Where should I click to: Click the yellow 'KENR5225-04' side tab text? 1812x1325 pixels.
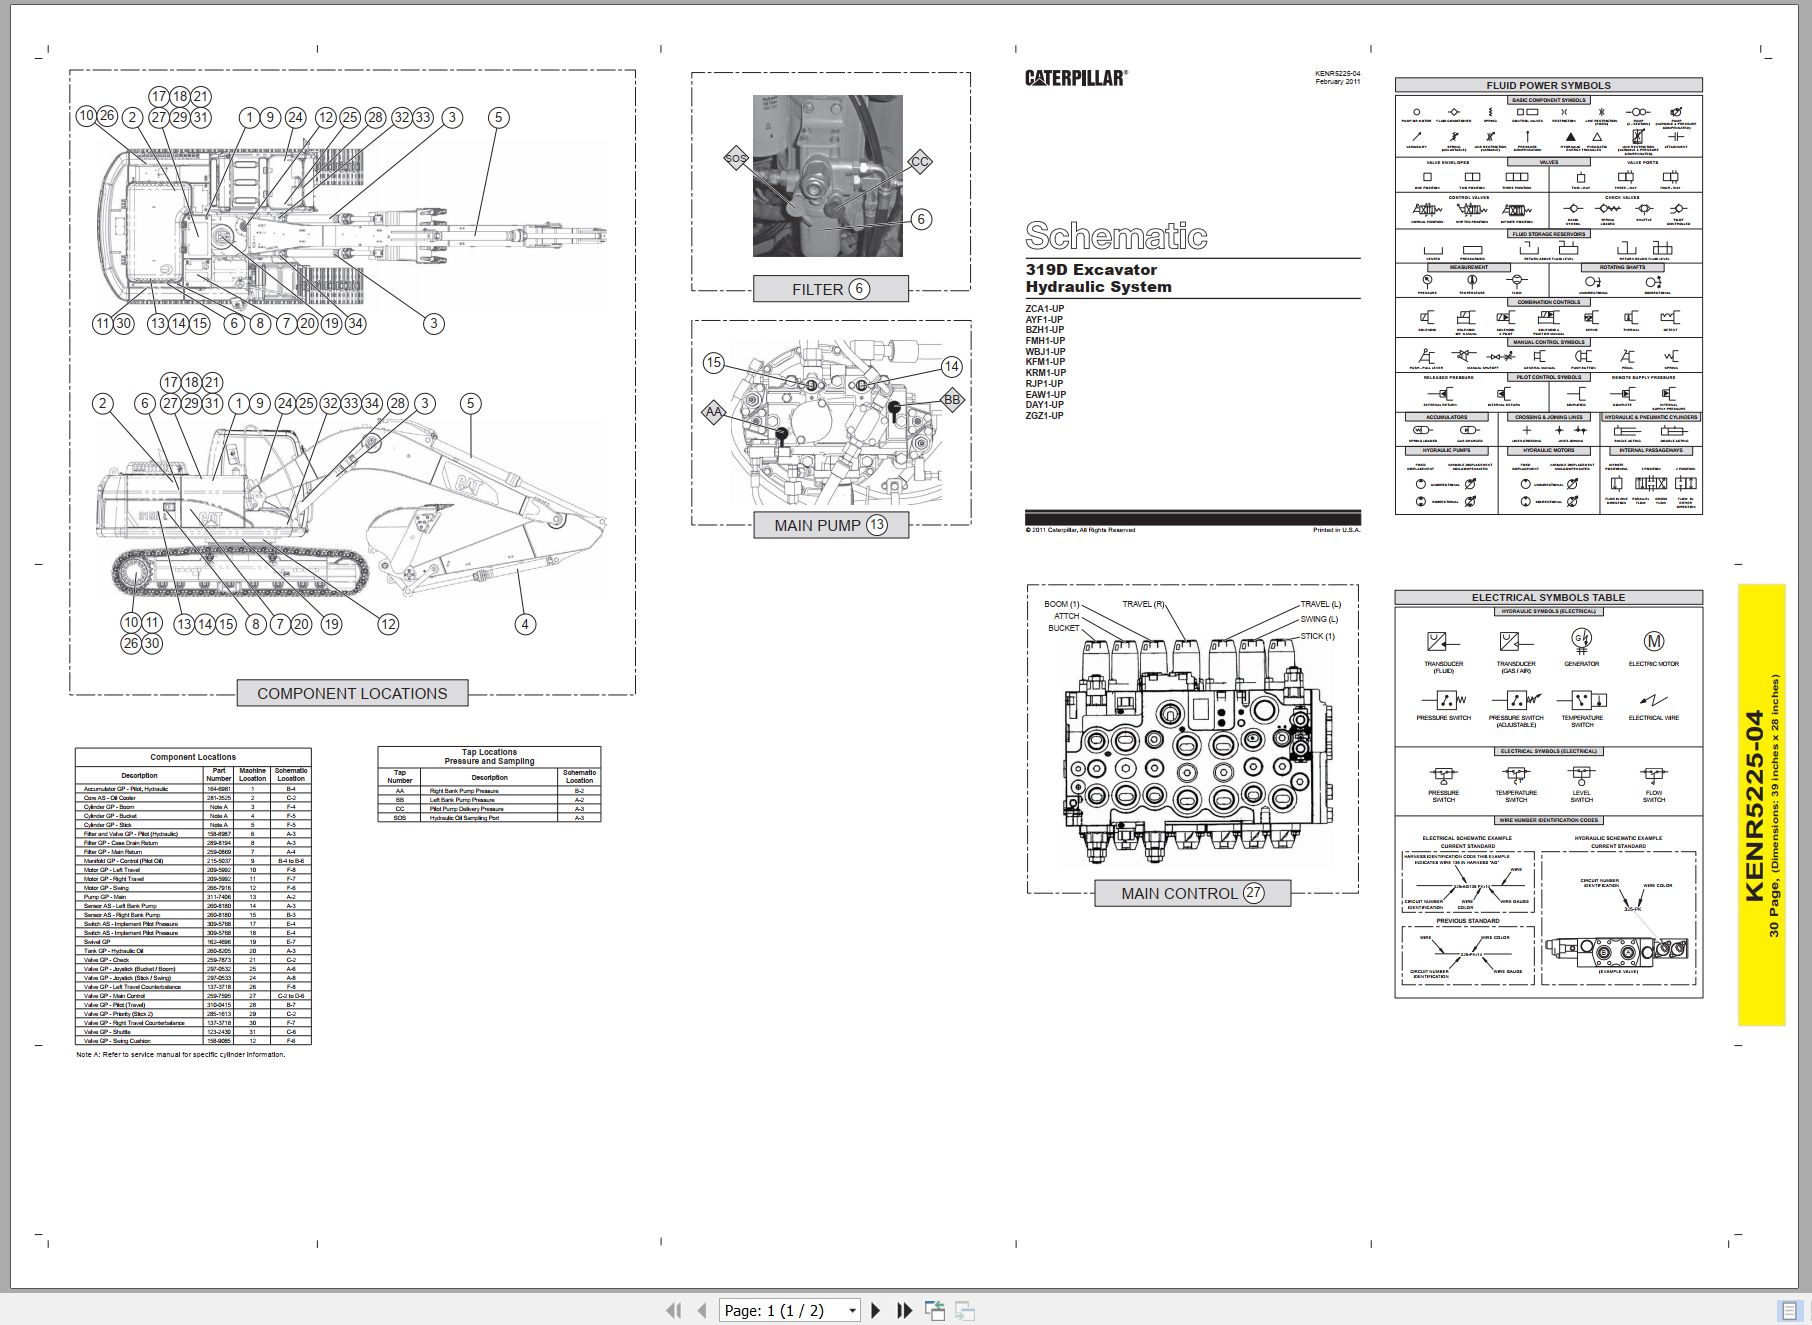(1754, 806)
